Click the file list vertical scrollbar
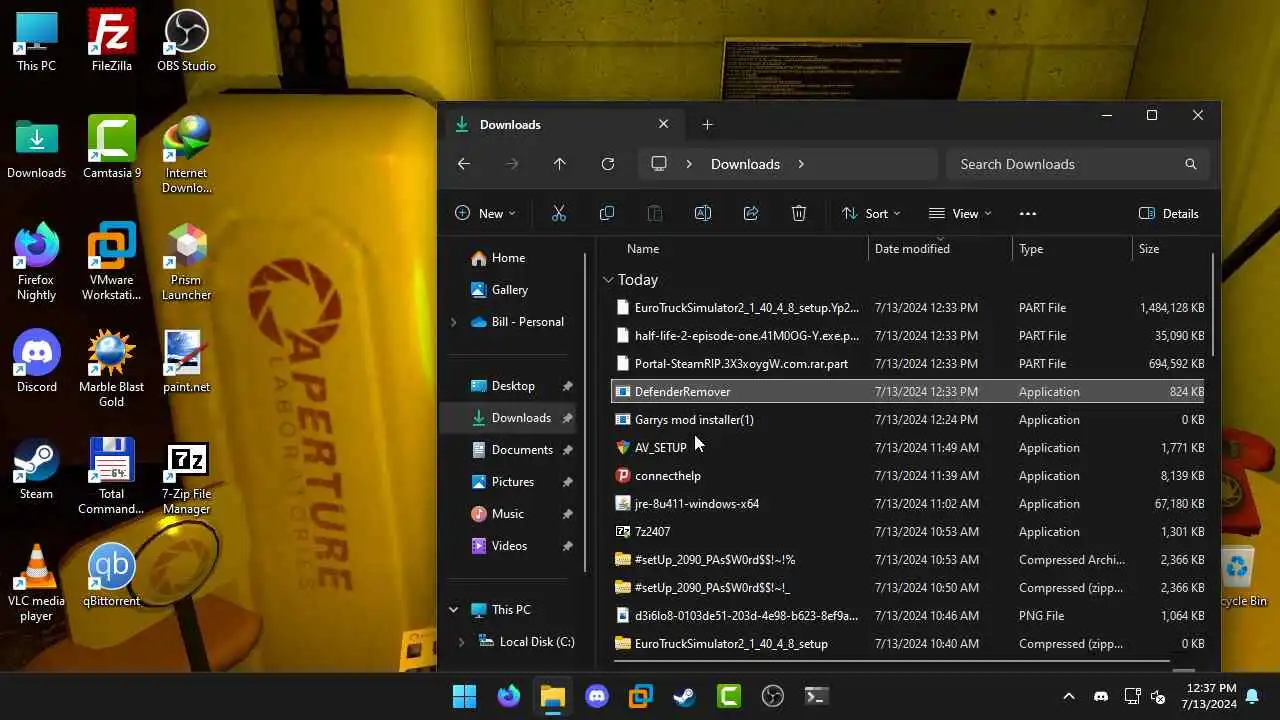This screenshot has width=1280, height=720. (x=1213, y=305)
